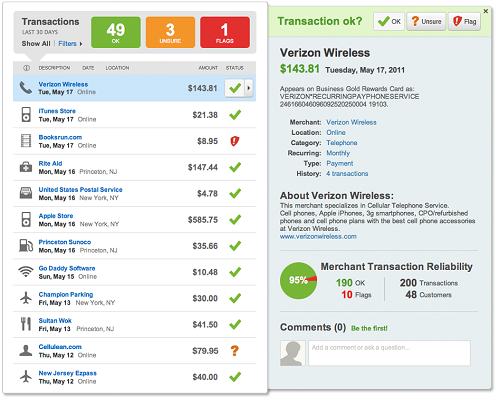This screenshot has width=500, height=406.
Task: Mark the transaction as Unsure
Action: (x=426, y=22)
